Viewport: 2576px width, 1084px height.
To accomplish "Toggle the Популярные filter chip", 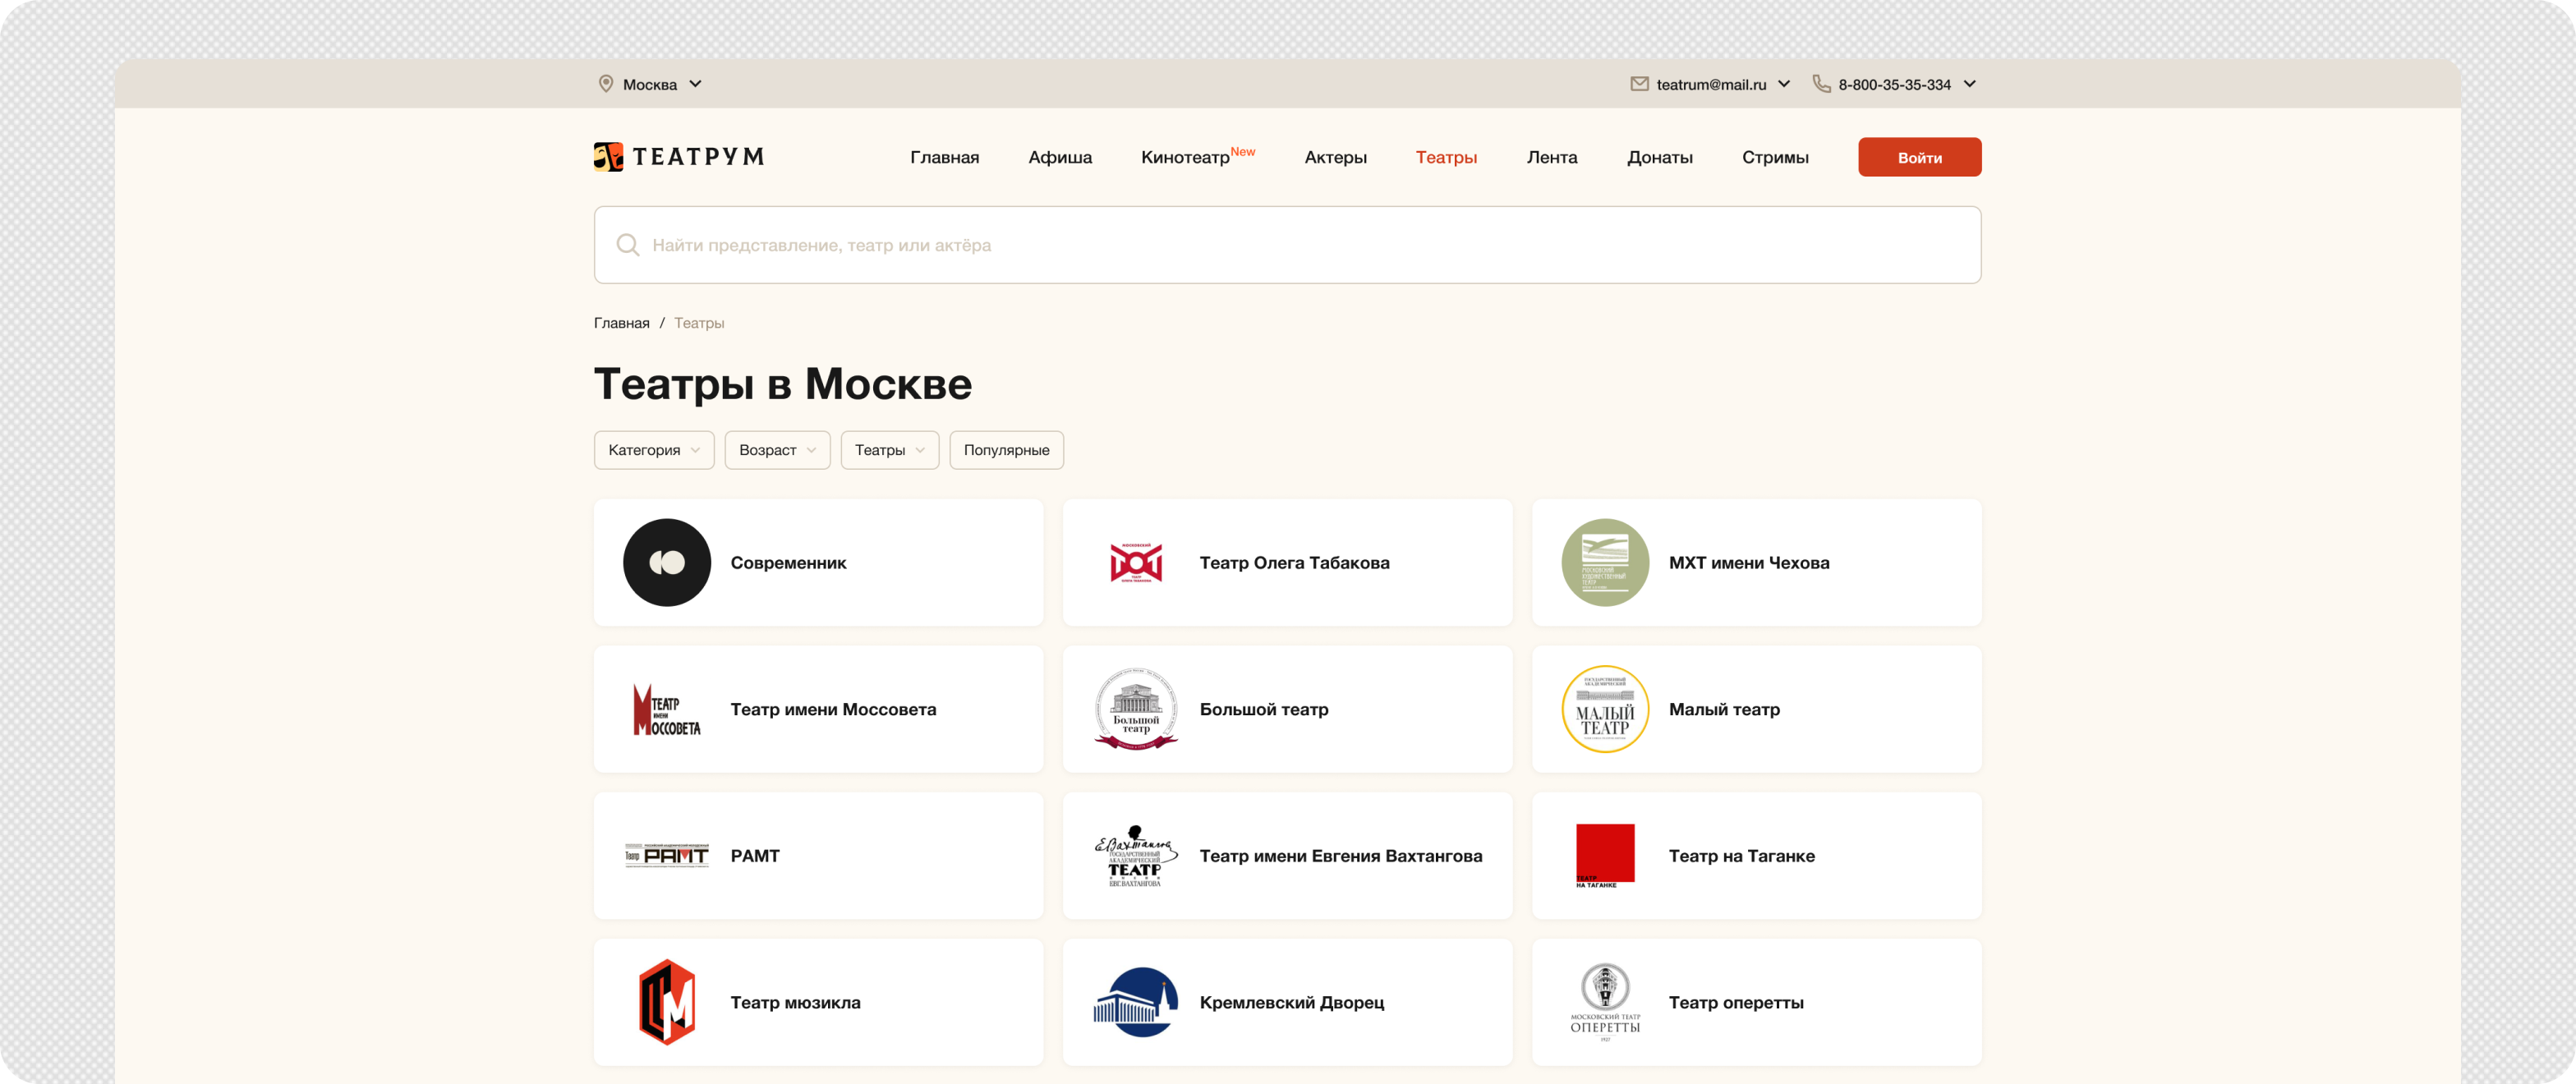I will click(1006, 450).
